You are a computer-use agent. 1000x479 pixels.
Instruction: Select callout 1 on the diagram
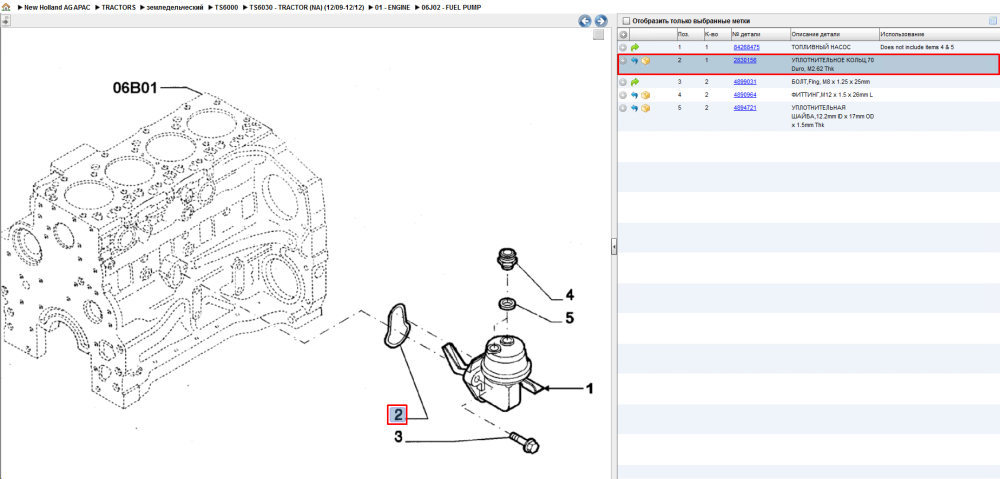point(590,388)
